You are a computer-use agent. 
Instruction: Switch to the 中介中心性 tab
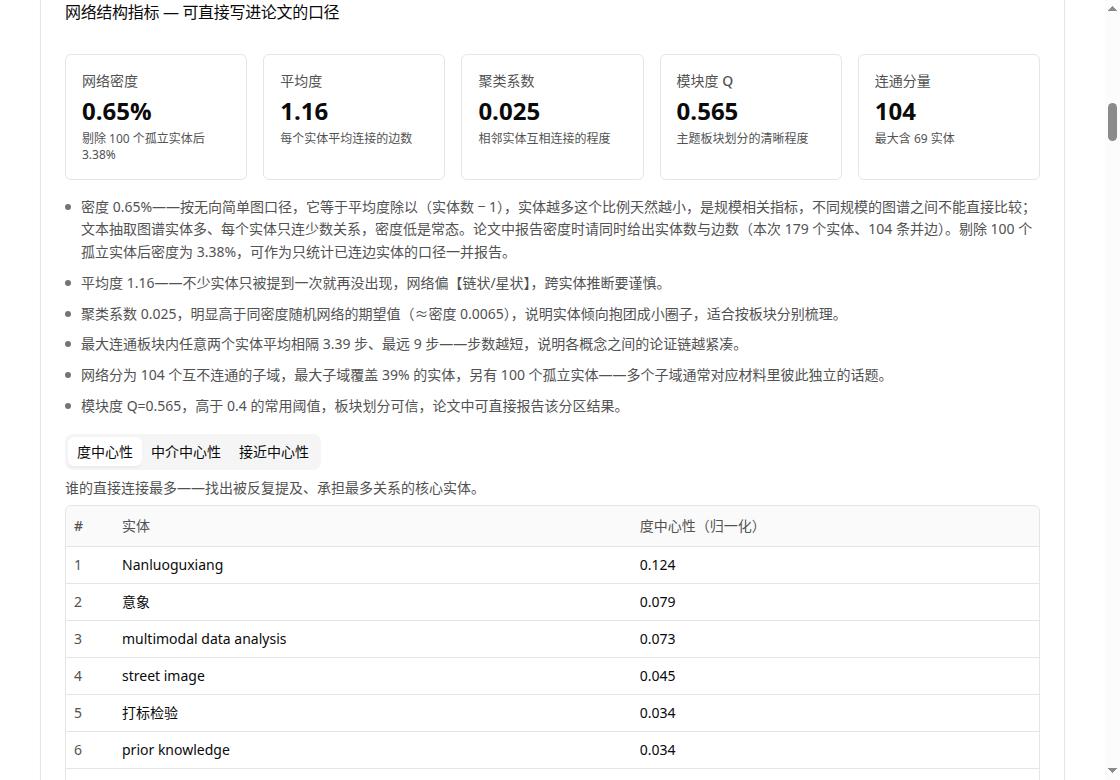click(186, 452)
